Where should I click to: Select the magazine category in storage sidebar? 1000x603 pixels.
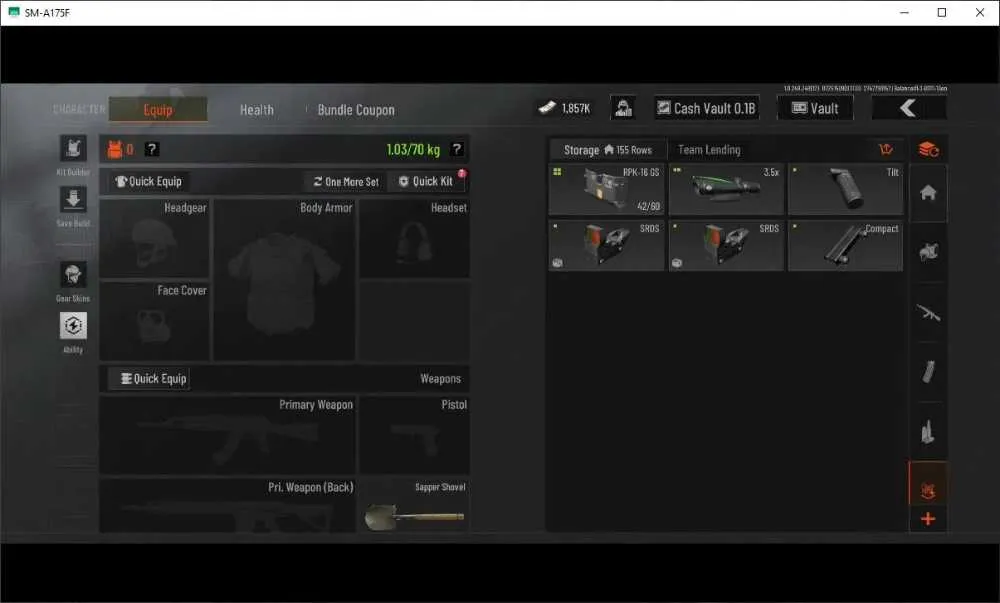click(x=928, y=372)
